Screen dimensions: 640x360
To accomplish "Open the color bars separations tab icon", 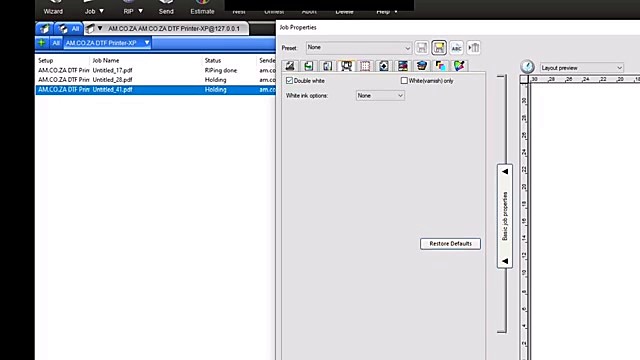I will pyautogui.click(x=403, y=66).
